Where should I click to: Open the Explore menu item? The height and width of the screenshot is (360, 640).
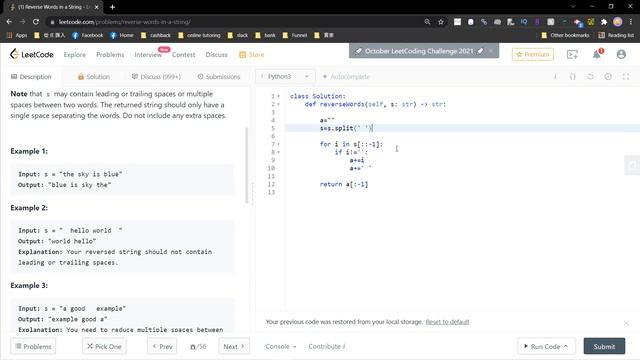tap(75, 55)
